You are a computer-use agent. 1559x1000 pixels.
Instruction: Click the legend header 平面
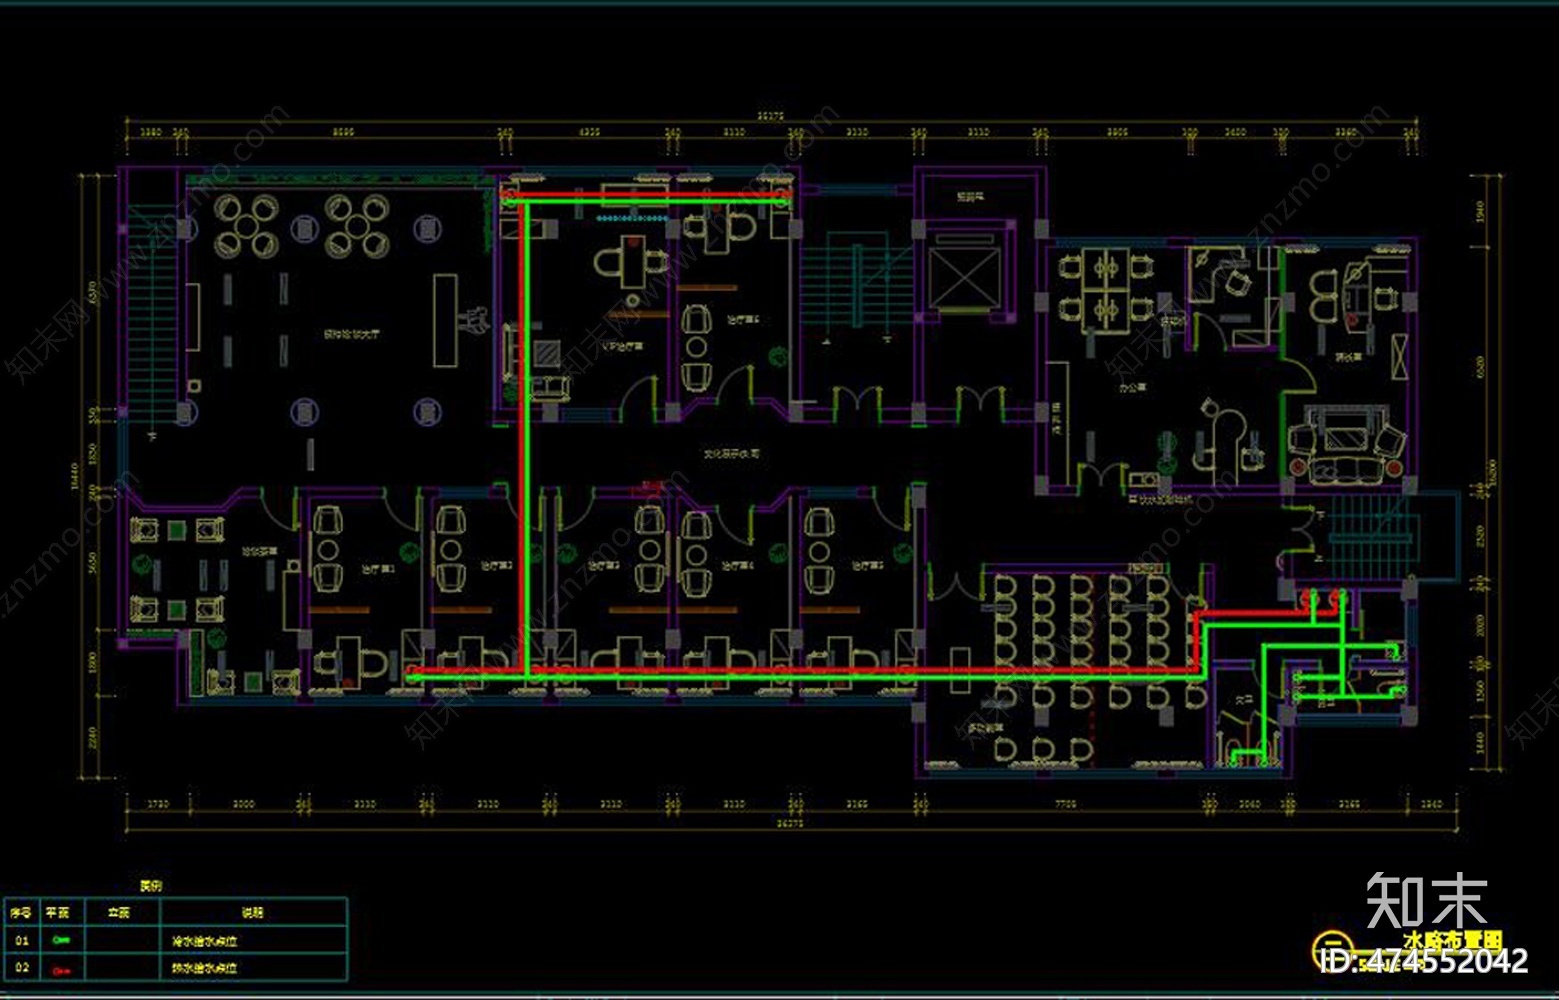pos(58,912)
